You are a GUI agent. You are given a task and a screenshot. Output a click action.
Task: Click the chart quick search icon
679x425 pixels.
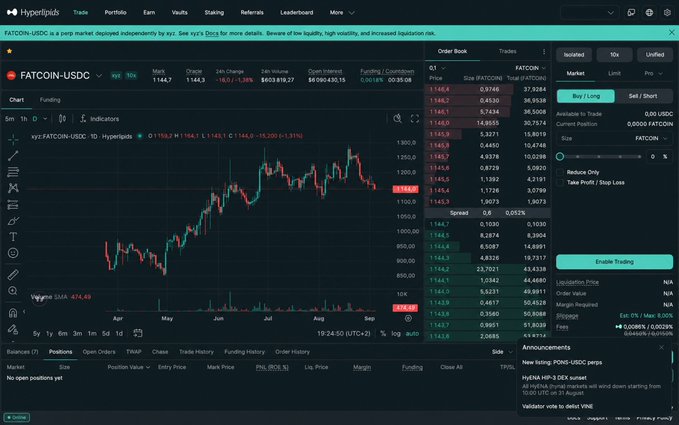[397, 119]
